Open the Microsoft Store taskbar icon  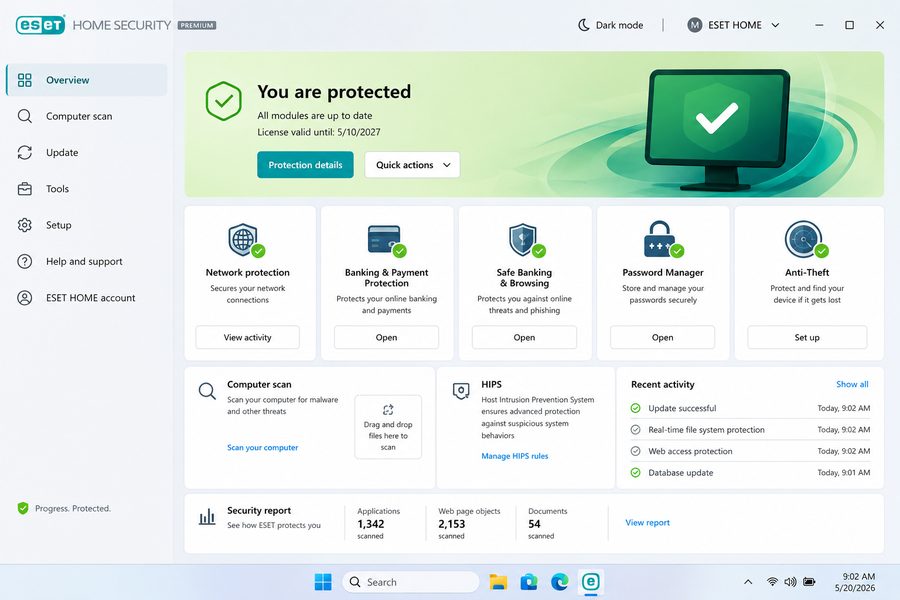pos(529,582)
